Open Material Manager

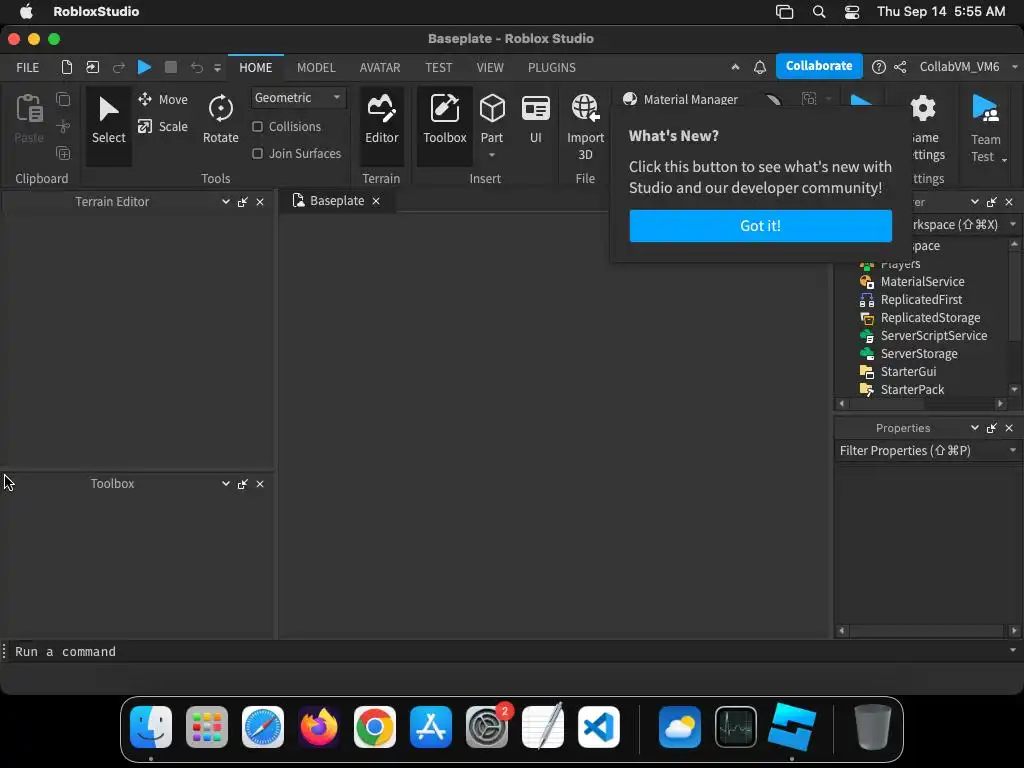680,99
